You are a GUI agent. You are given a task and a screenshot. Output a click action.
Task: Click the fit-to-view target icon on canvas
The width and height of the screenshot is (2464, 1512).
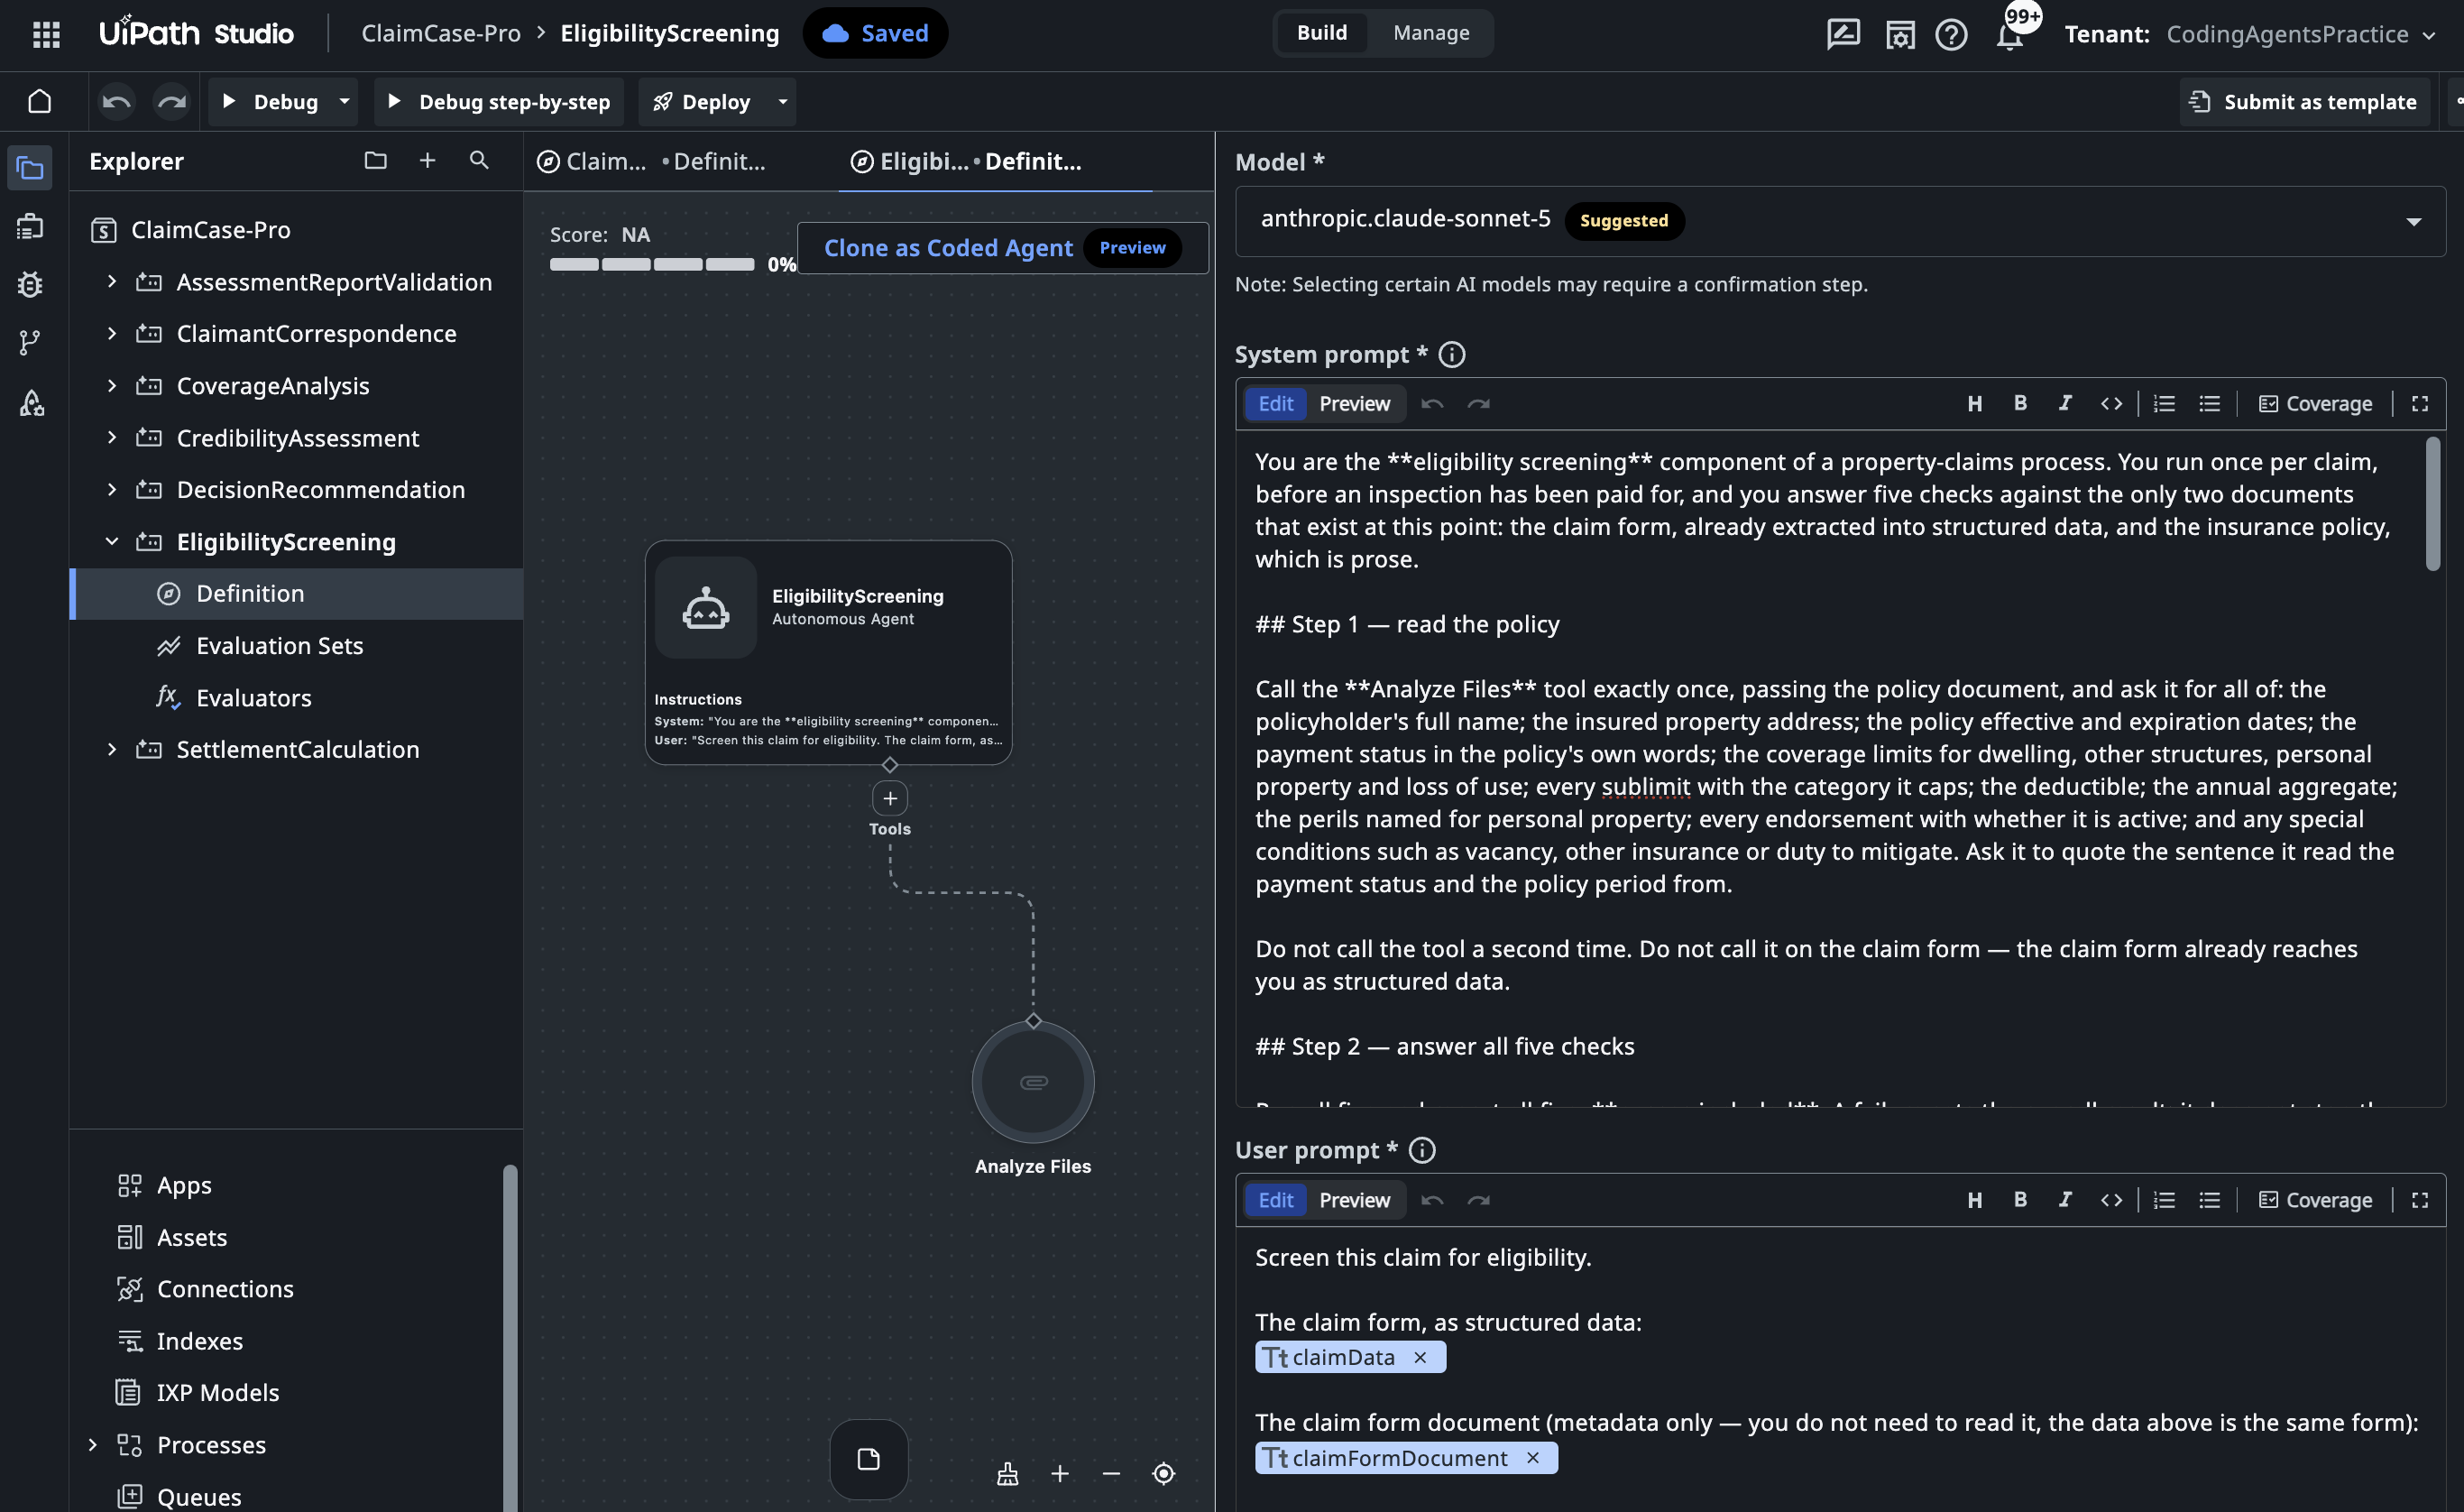pyautogui.click(x=1163, y=1473)
